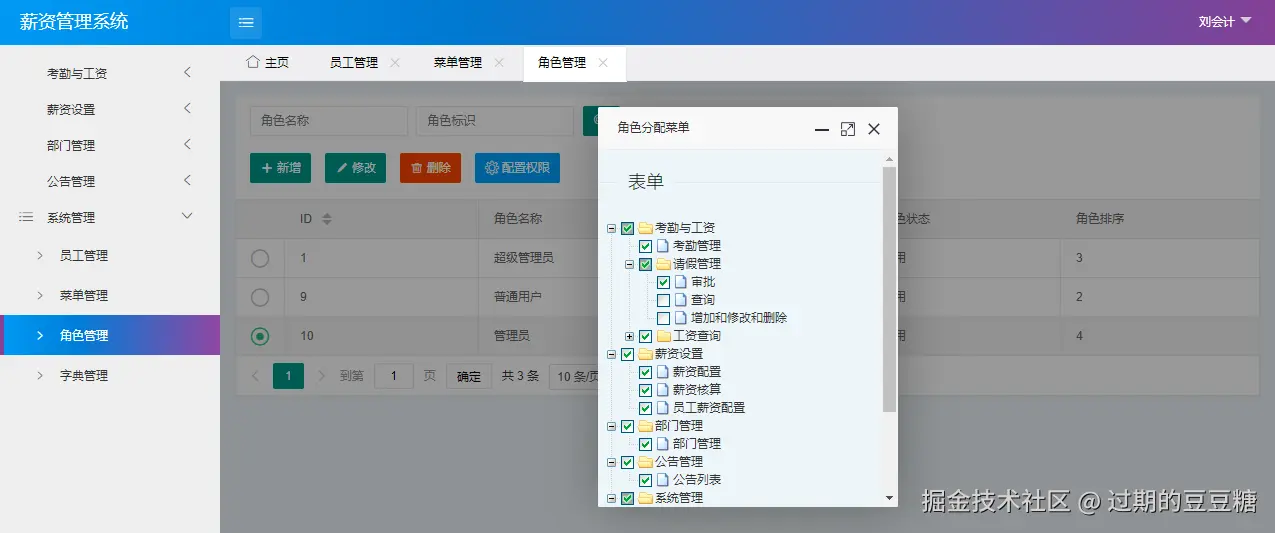The height and width of the screenshot is (533, 1275).
Task: Close the 员工管理 tab
Action: 395,62
